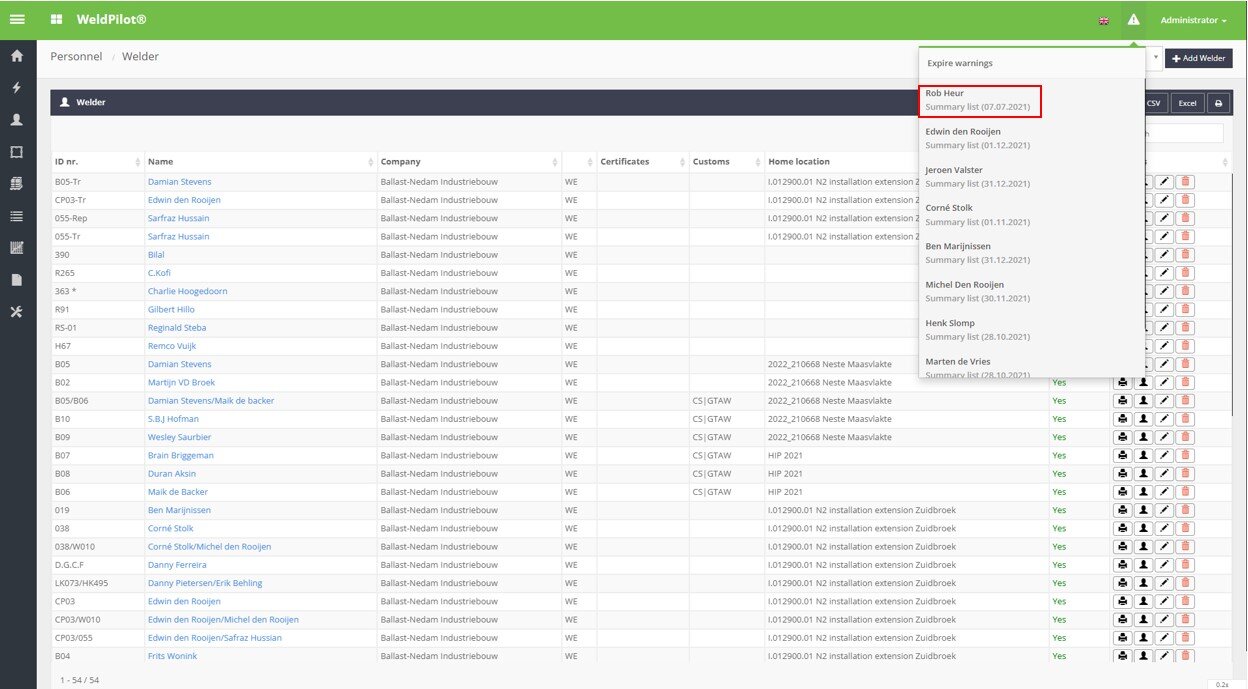Switch language using the UK flag icon
The image size is (1248, 689).
1104,21
